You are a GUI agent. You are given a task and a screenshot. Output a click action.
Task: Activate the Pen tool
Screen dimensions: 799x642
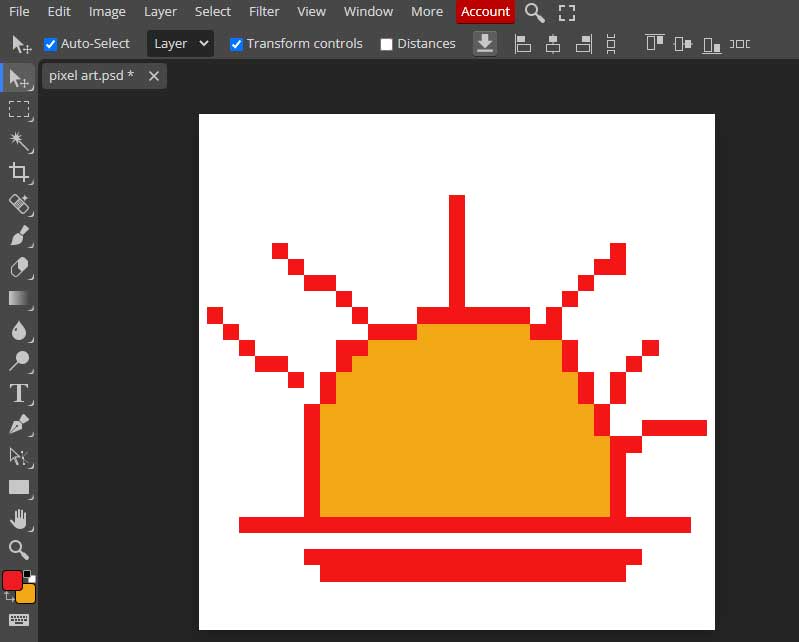coord(19,424)
